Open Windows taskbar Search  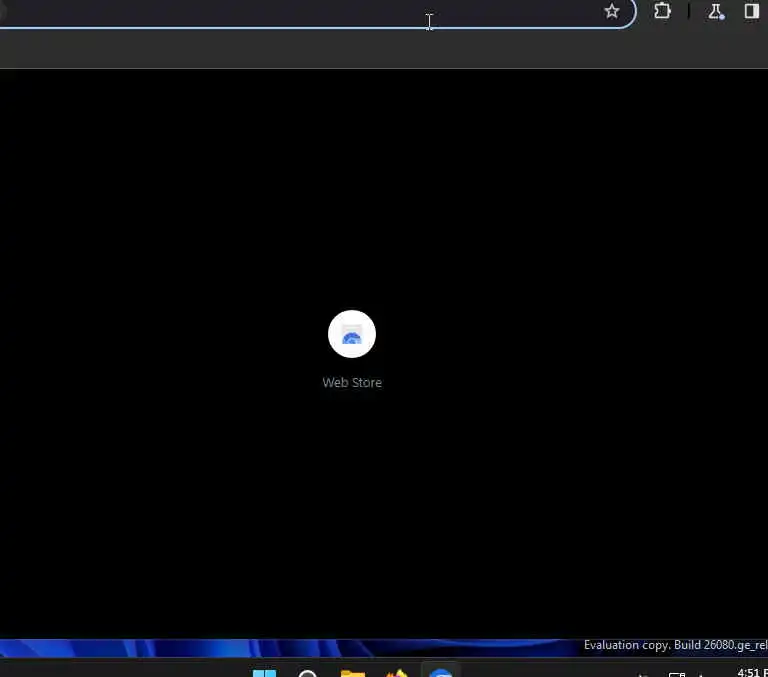pos(308,673)
